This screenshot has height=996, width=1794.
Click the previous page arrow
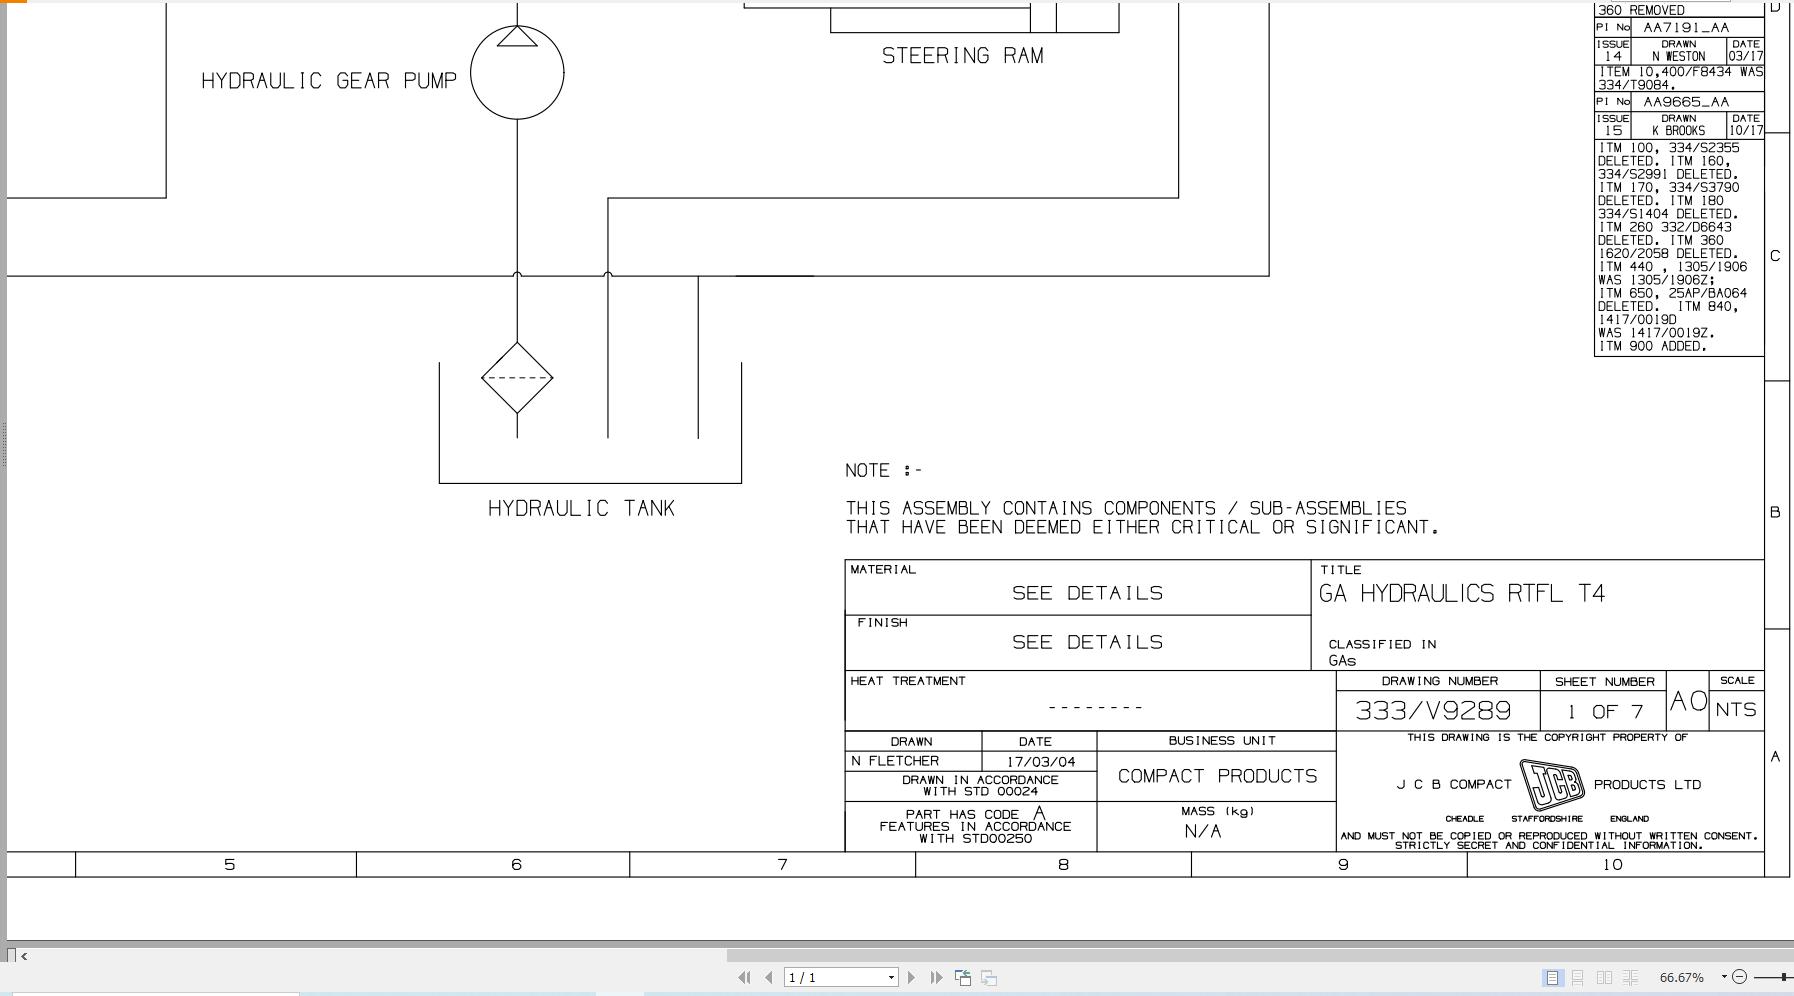[768, 977]
